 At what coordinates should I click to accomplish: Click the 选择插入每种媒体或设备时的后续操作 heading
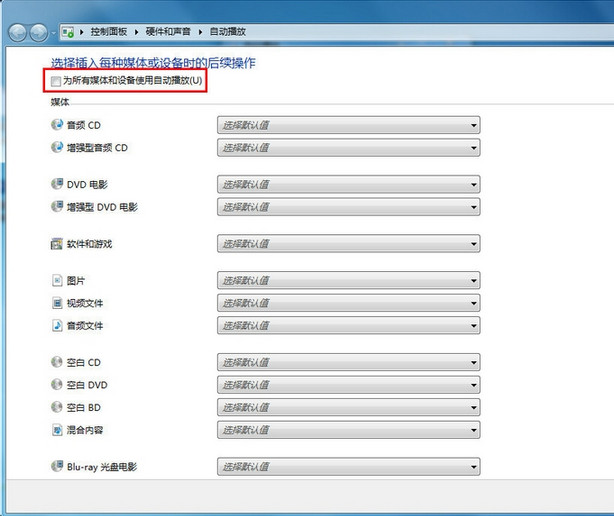[153, 63]
